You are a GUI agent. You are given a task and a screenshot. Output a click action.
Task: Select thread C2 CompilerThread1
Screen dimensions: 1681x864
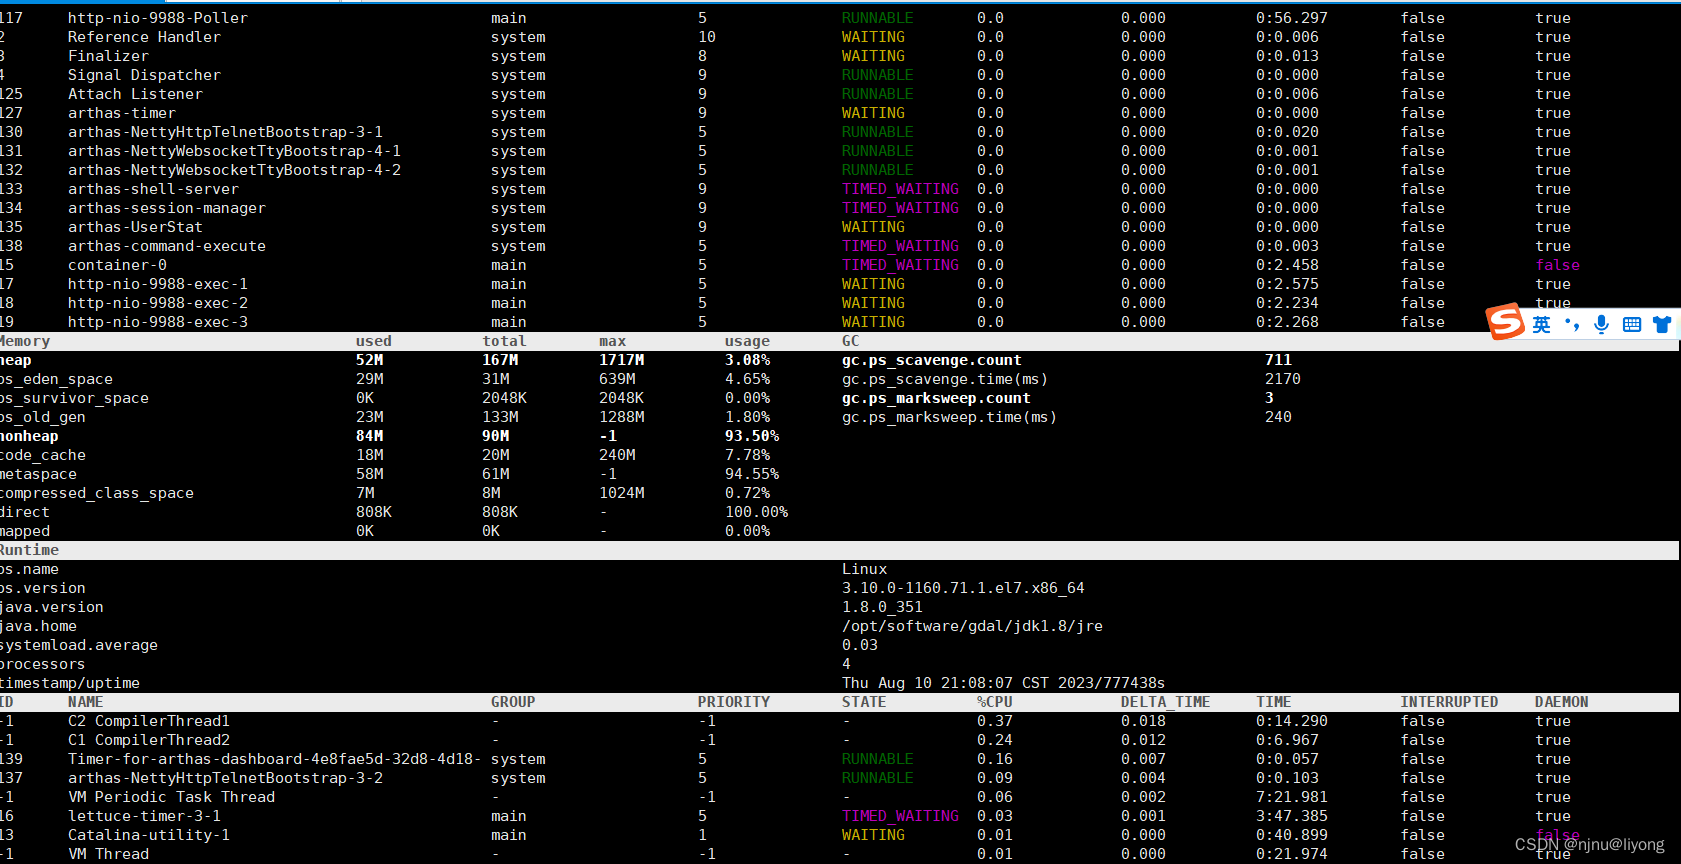coord(149,721)
